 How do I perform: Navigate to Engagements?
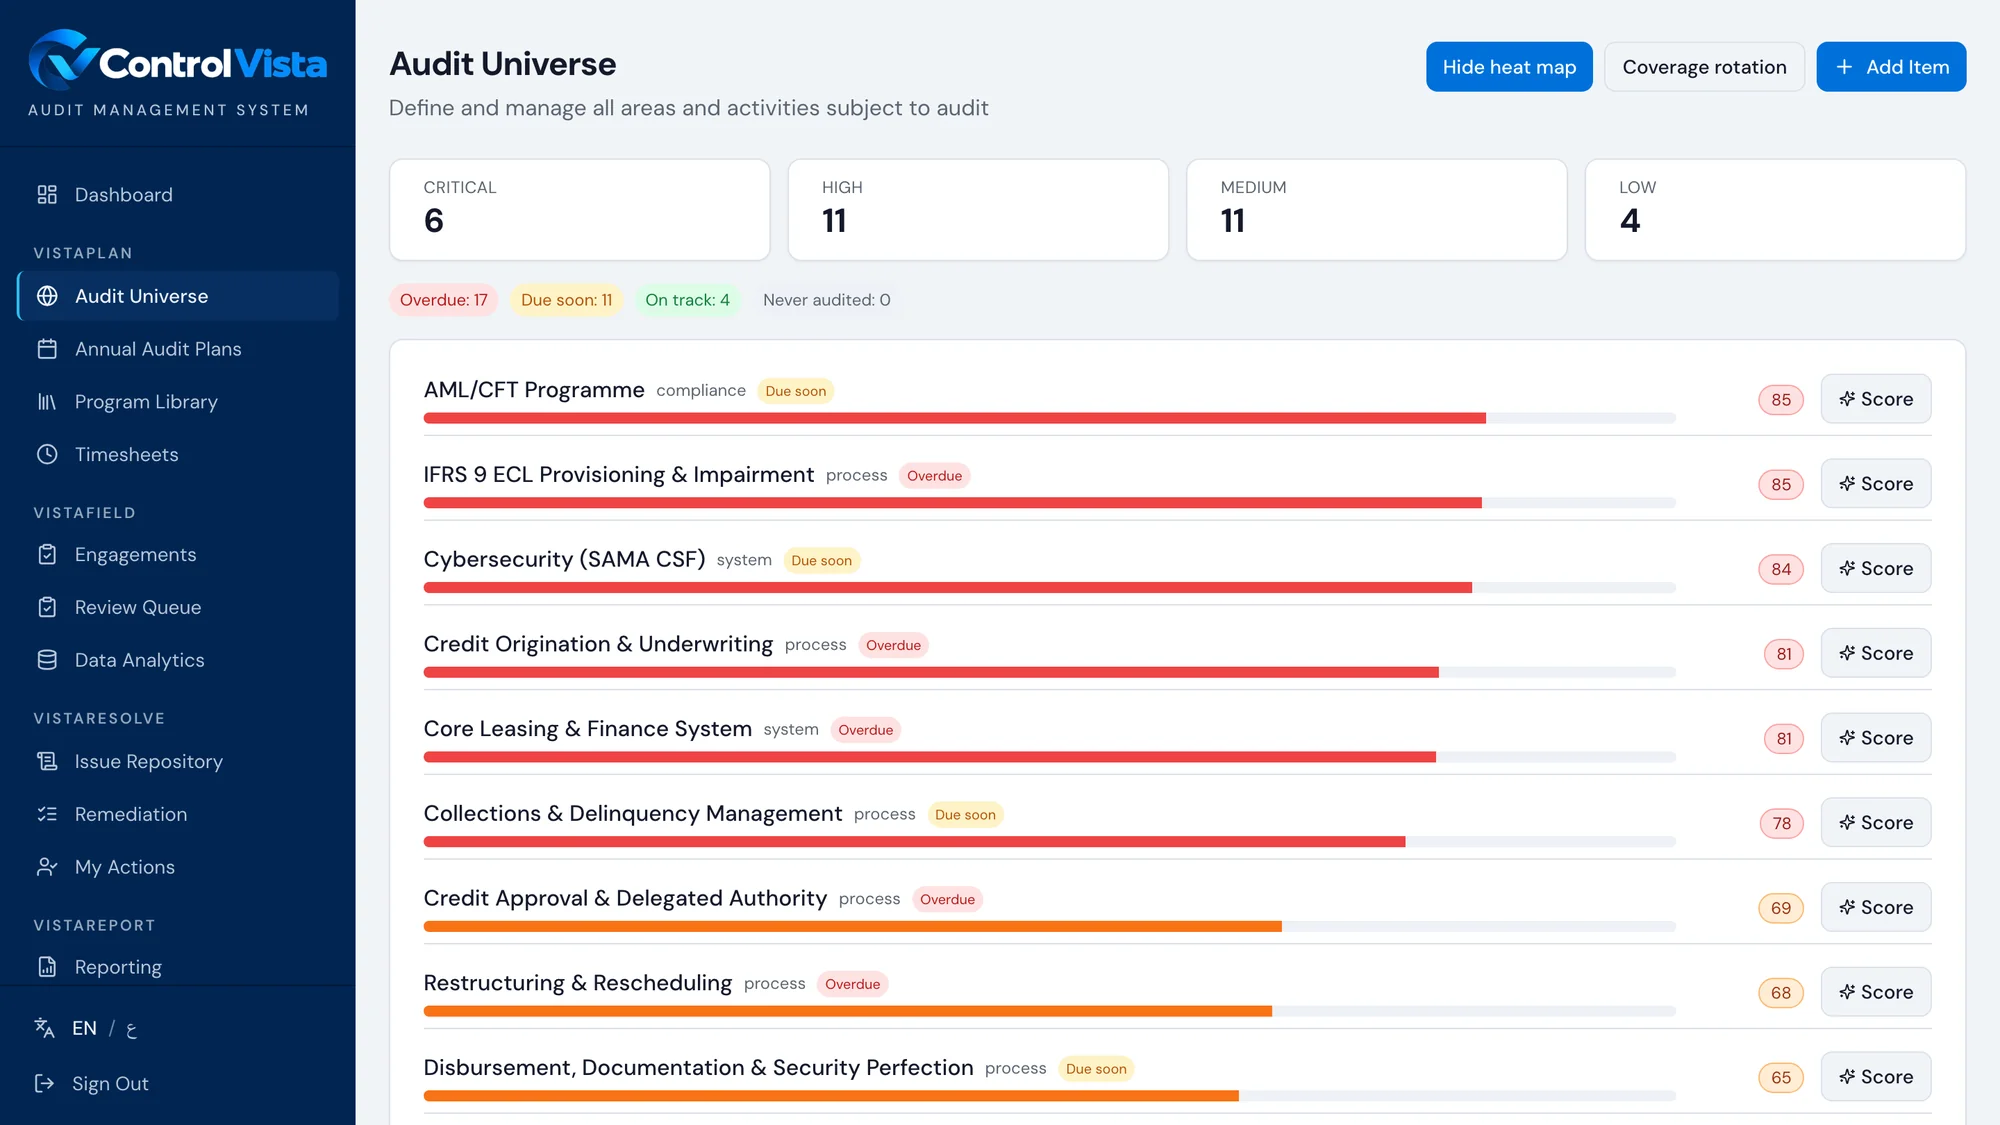tap(178, 555)
